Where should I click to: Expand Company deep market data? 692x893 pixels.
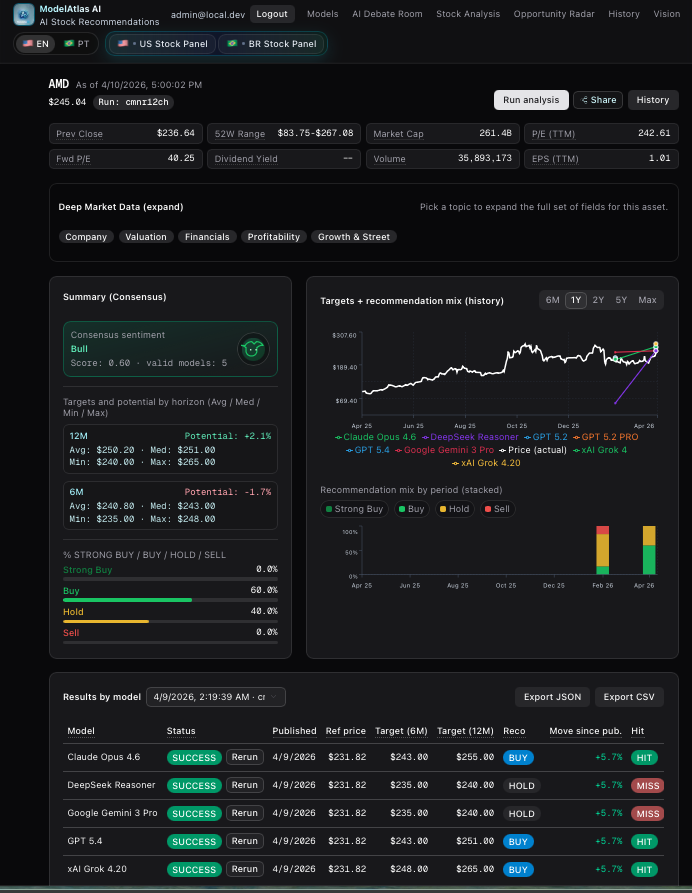pyautogui.click(x=86, y=237)
